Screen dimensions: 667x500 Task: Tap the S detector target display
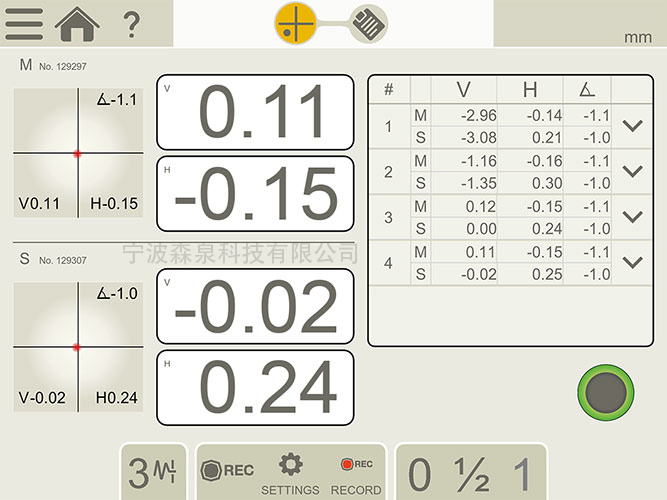click(x=77, y=346)
